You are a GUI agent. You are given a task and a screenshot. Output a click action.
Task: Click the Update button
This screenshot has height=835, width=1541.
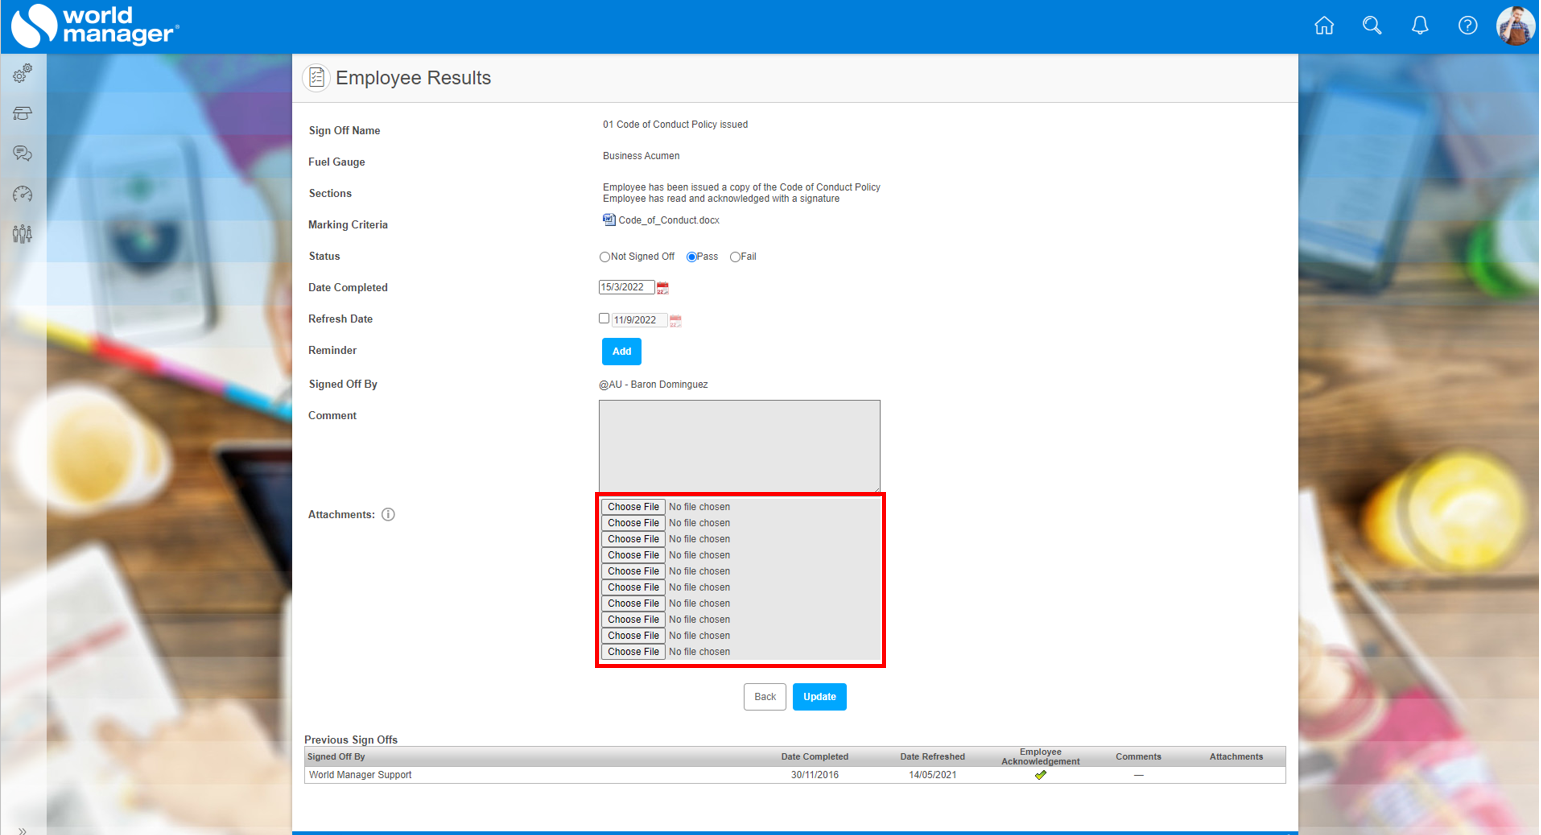point(819,697)
